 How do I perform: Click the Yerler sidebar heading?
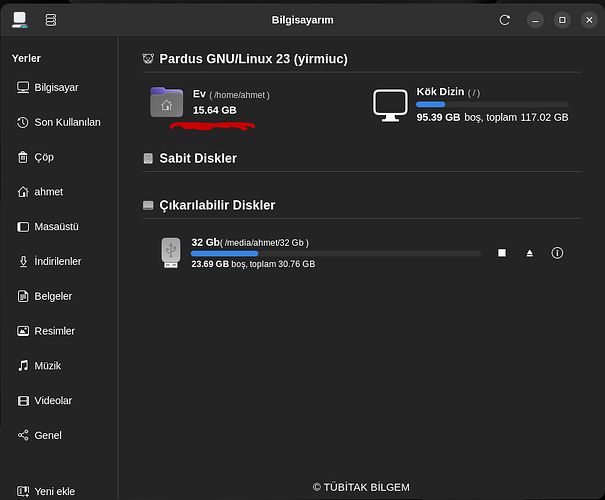click(26, 58)
